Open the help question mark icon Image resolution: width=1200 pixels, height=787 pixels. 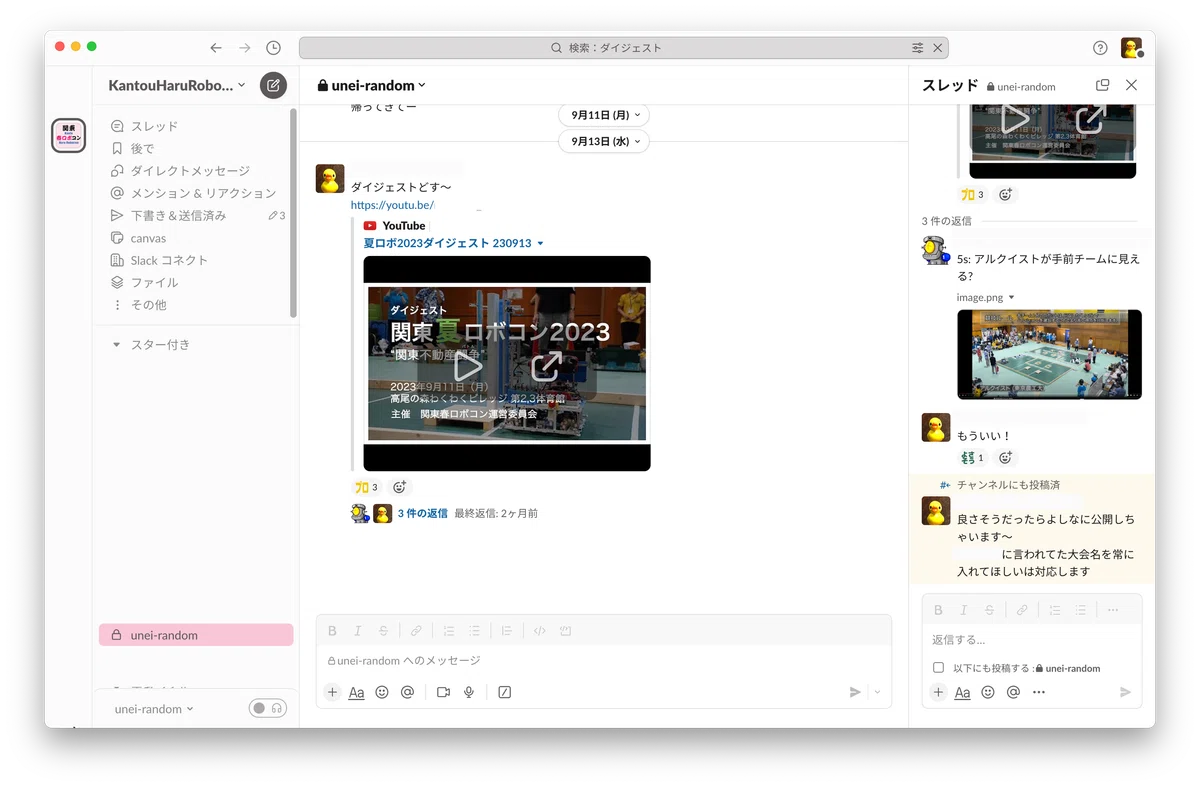pos(1100,48)
